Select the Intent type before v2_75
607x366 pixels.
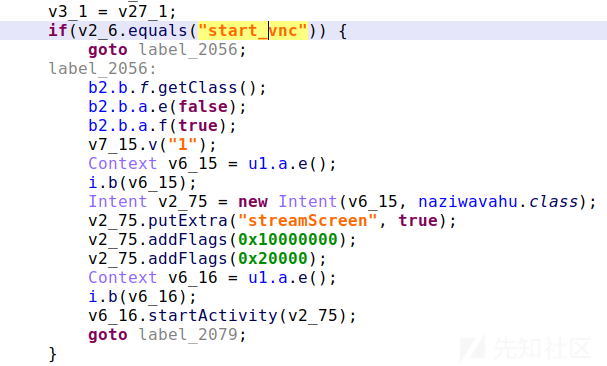(118, 201)
